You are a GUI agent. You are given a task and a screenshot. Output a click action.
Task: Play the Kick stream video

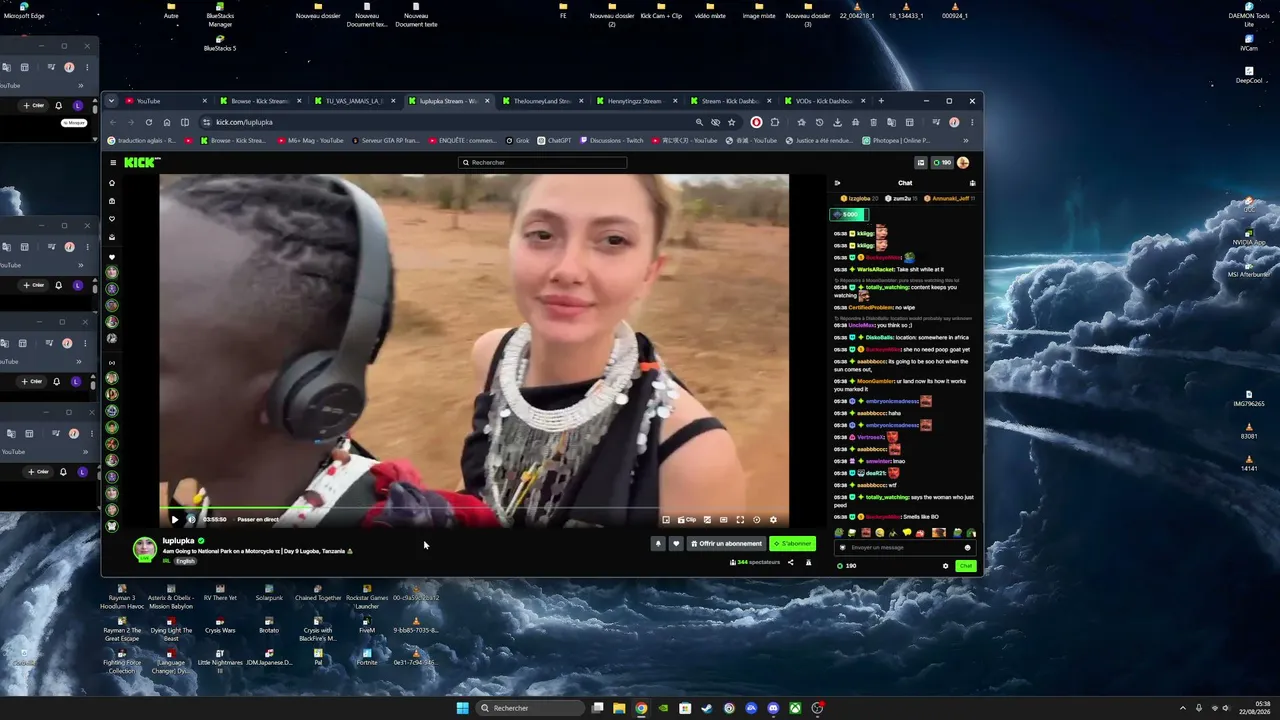[175, 520]
